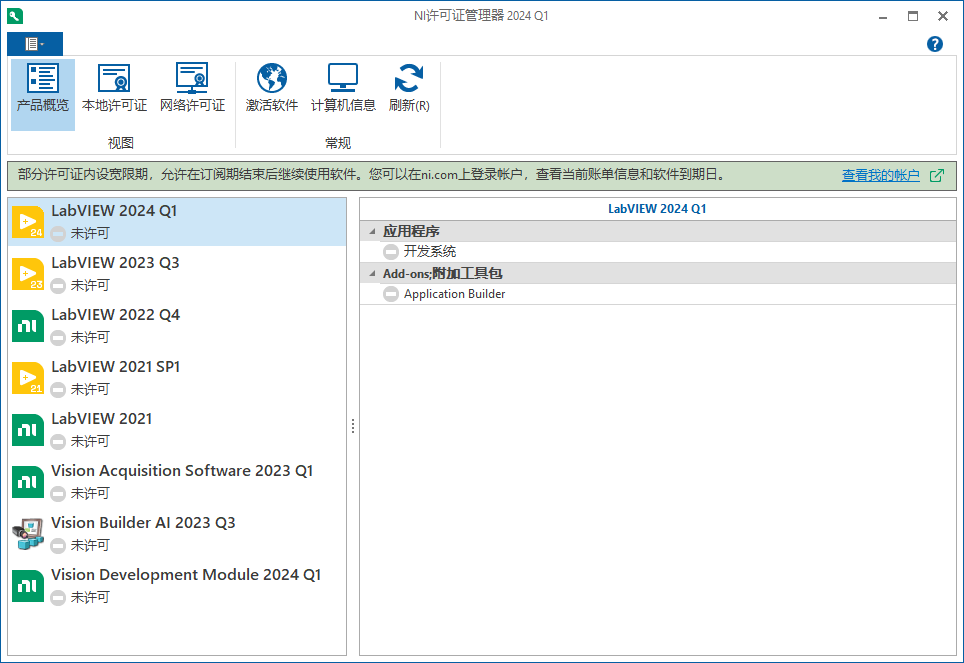This screenshot has height=663, width=964.
Task: Click the status icon beside Application Builder
Action: pos(391,294)
